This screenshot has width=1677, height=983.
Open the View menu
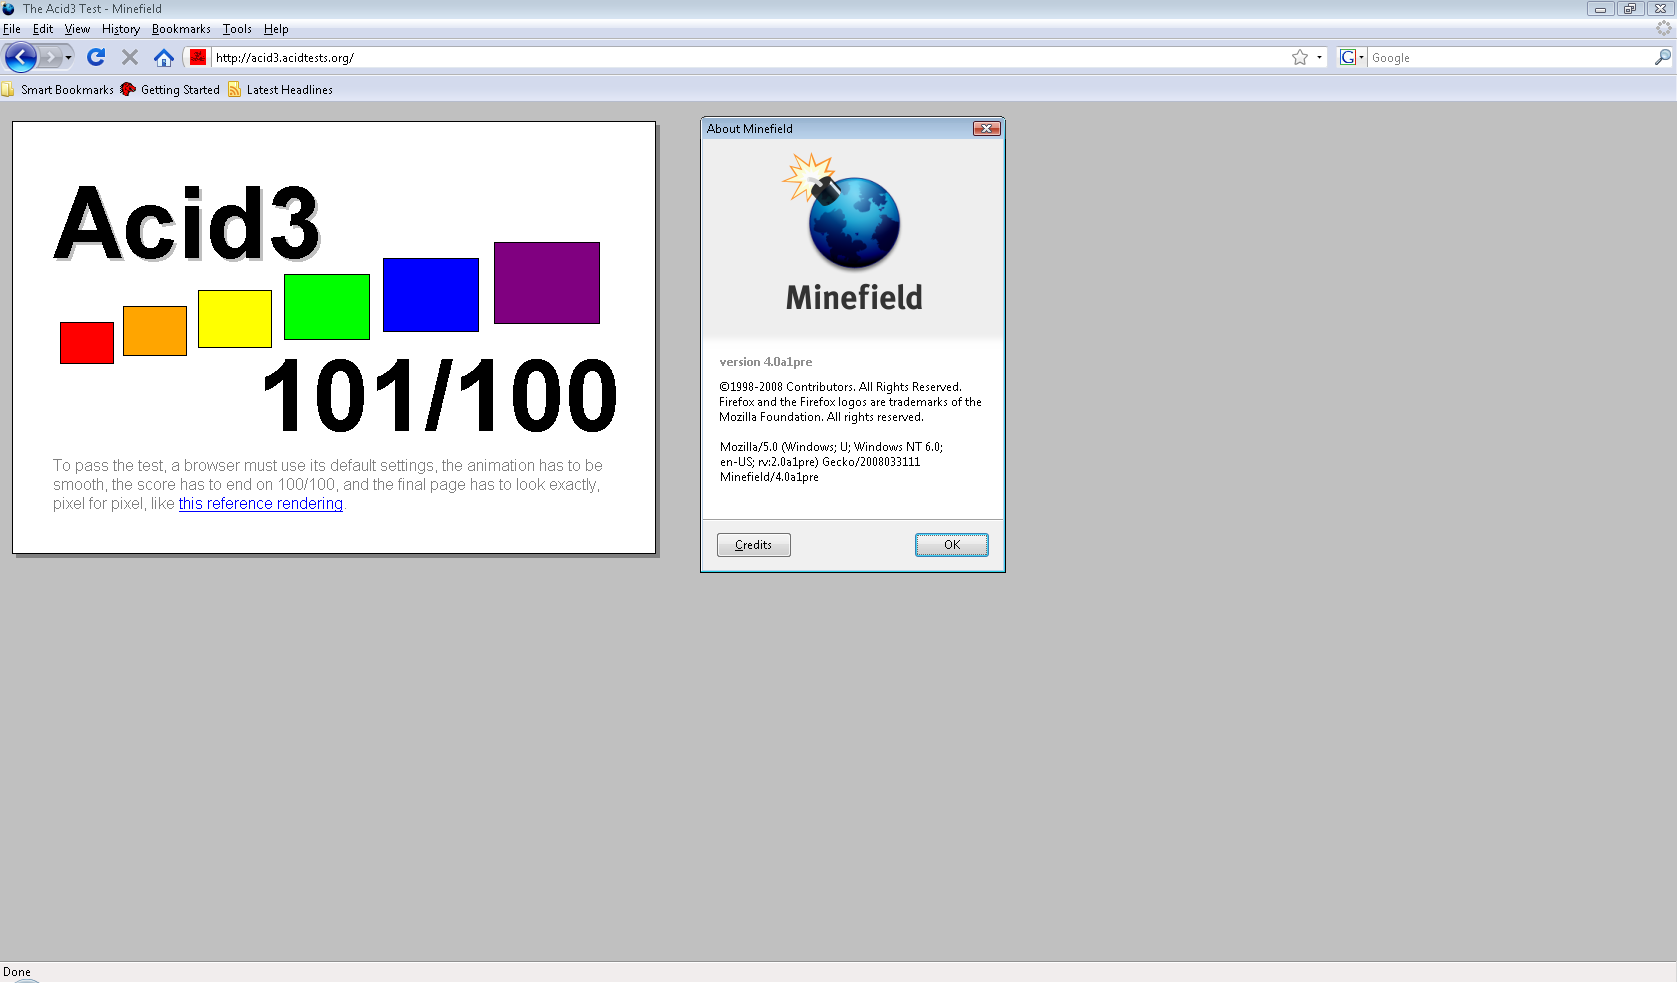(x=77, y=29)
